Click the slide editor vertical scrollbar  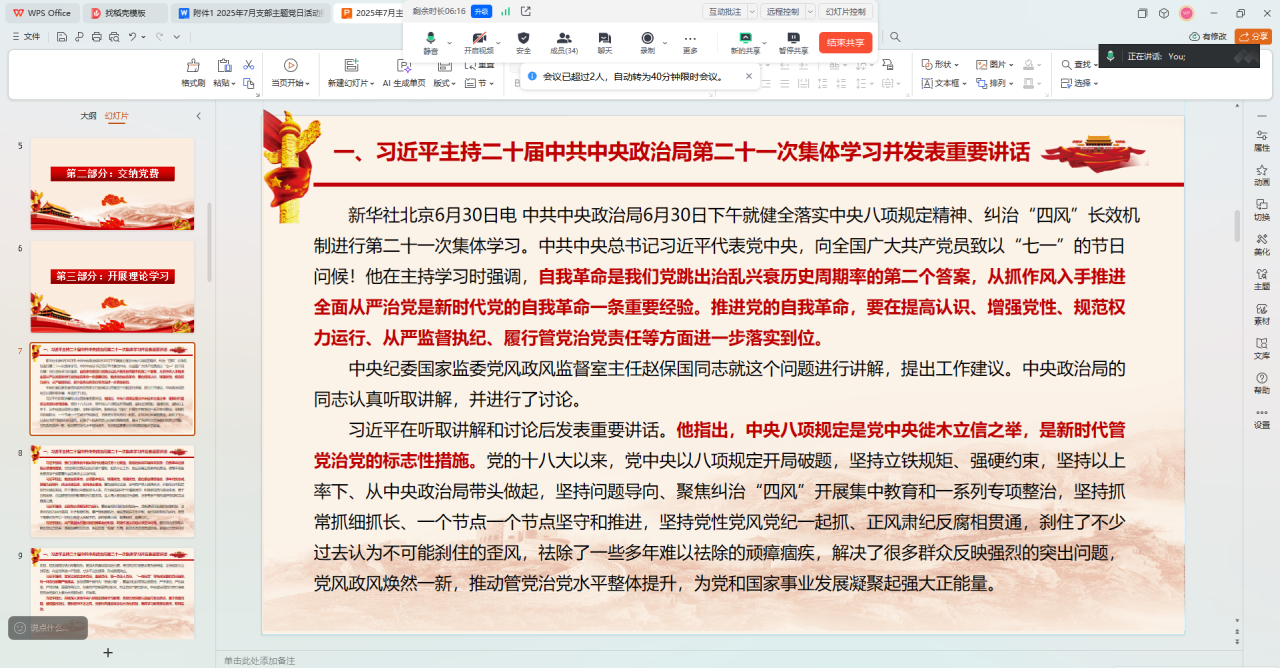tap(1237, 225)
